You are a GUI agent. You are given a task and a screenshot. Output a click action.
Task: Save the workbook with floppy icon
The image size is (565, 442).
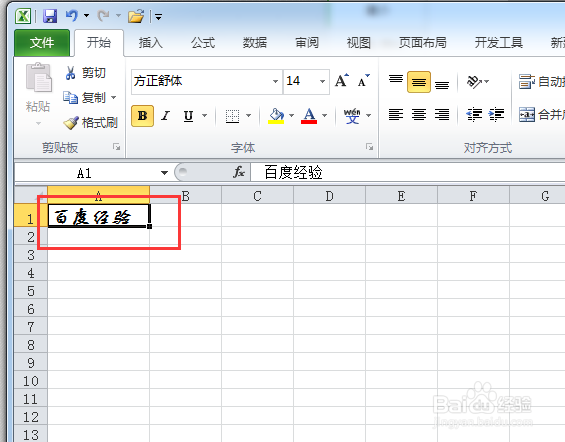coord(50,16)
